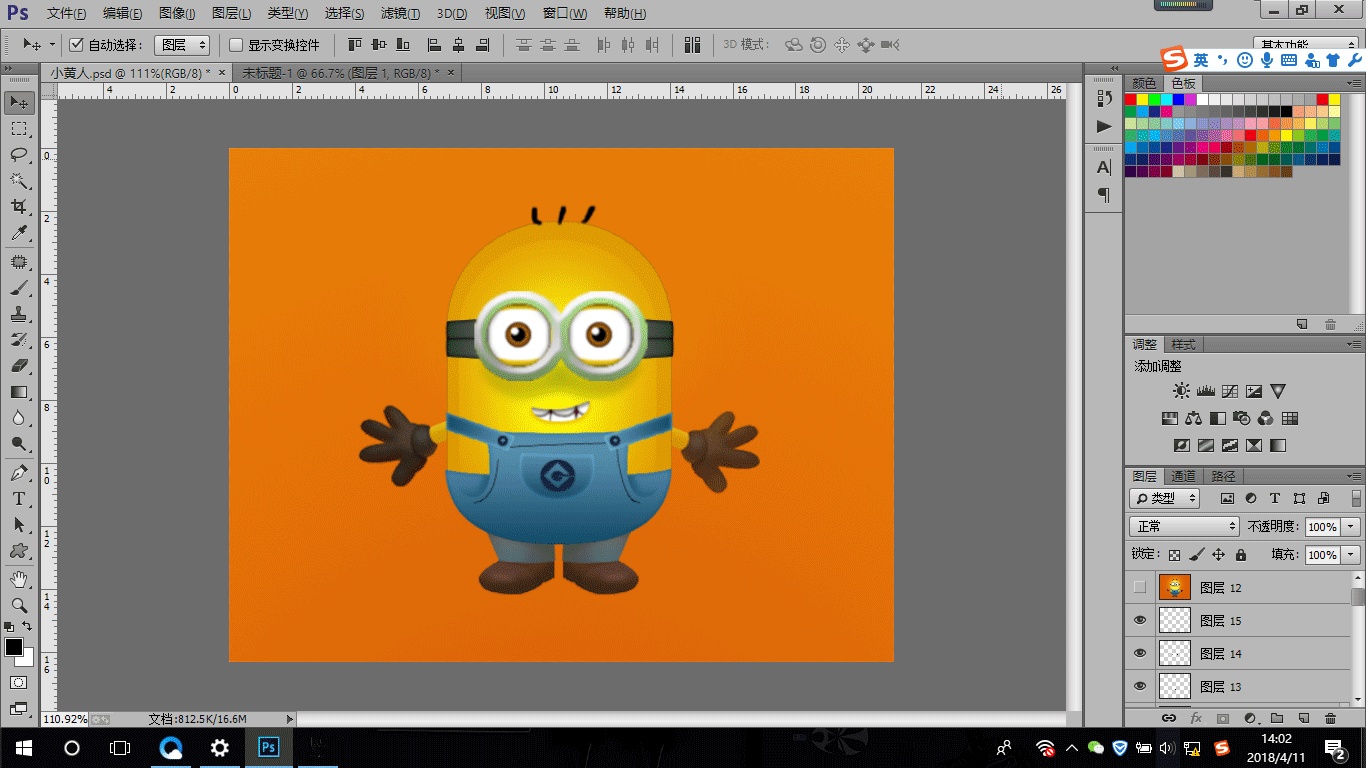Open the History panel icon
1366x768 pixels.
click(1104, 98)
